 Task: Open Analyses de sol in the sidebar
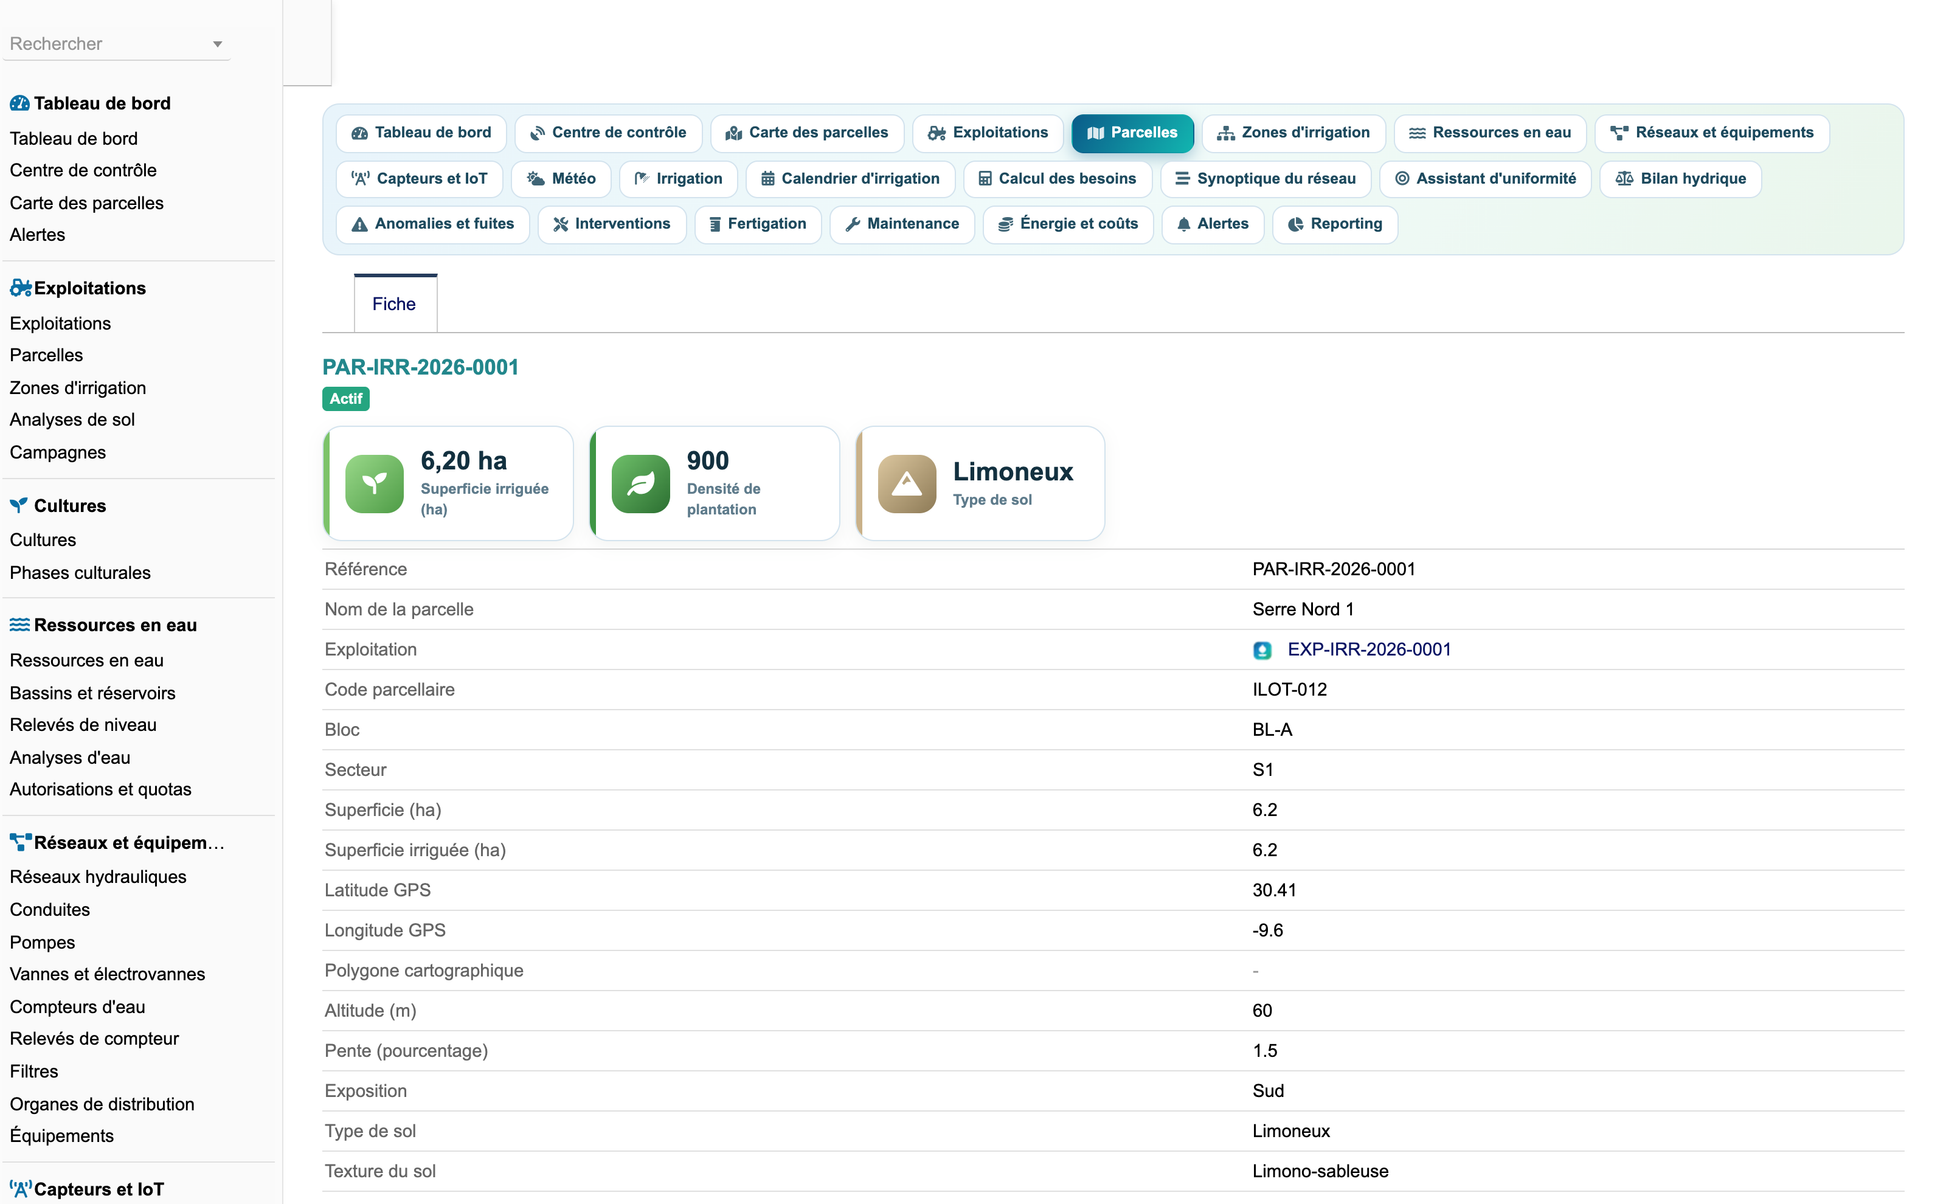(72, 420)
